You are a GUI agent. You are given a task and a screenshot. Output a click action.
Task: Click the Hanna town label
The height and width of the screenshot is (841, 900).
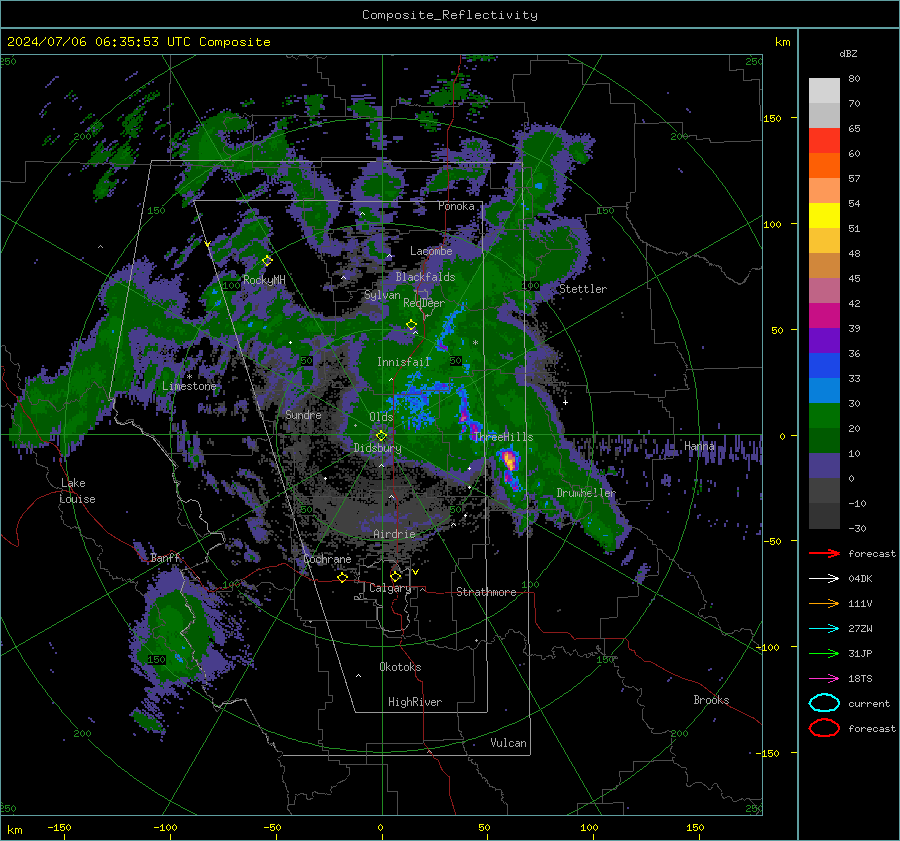(x=699, y=447)
